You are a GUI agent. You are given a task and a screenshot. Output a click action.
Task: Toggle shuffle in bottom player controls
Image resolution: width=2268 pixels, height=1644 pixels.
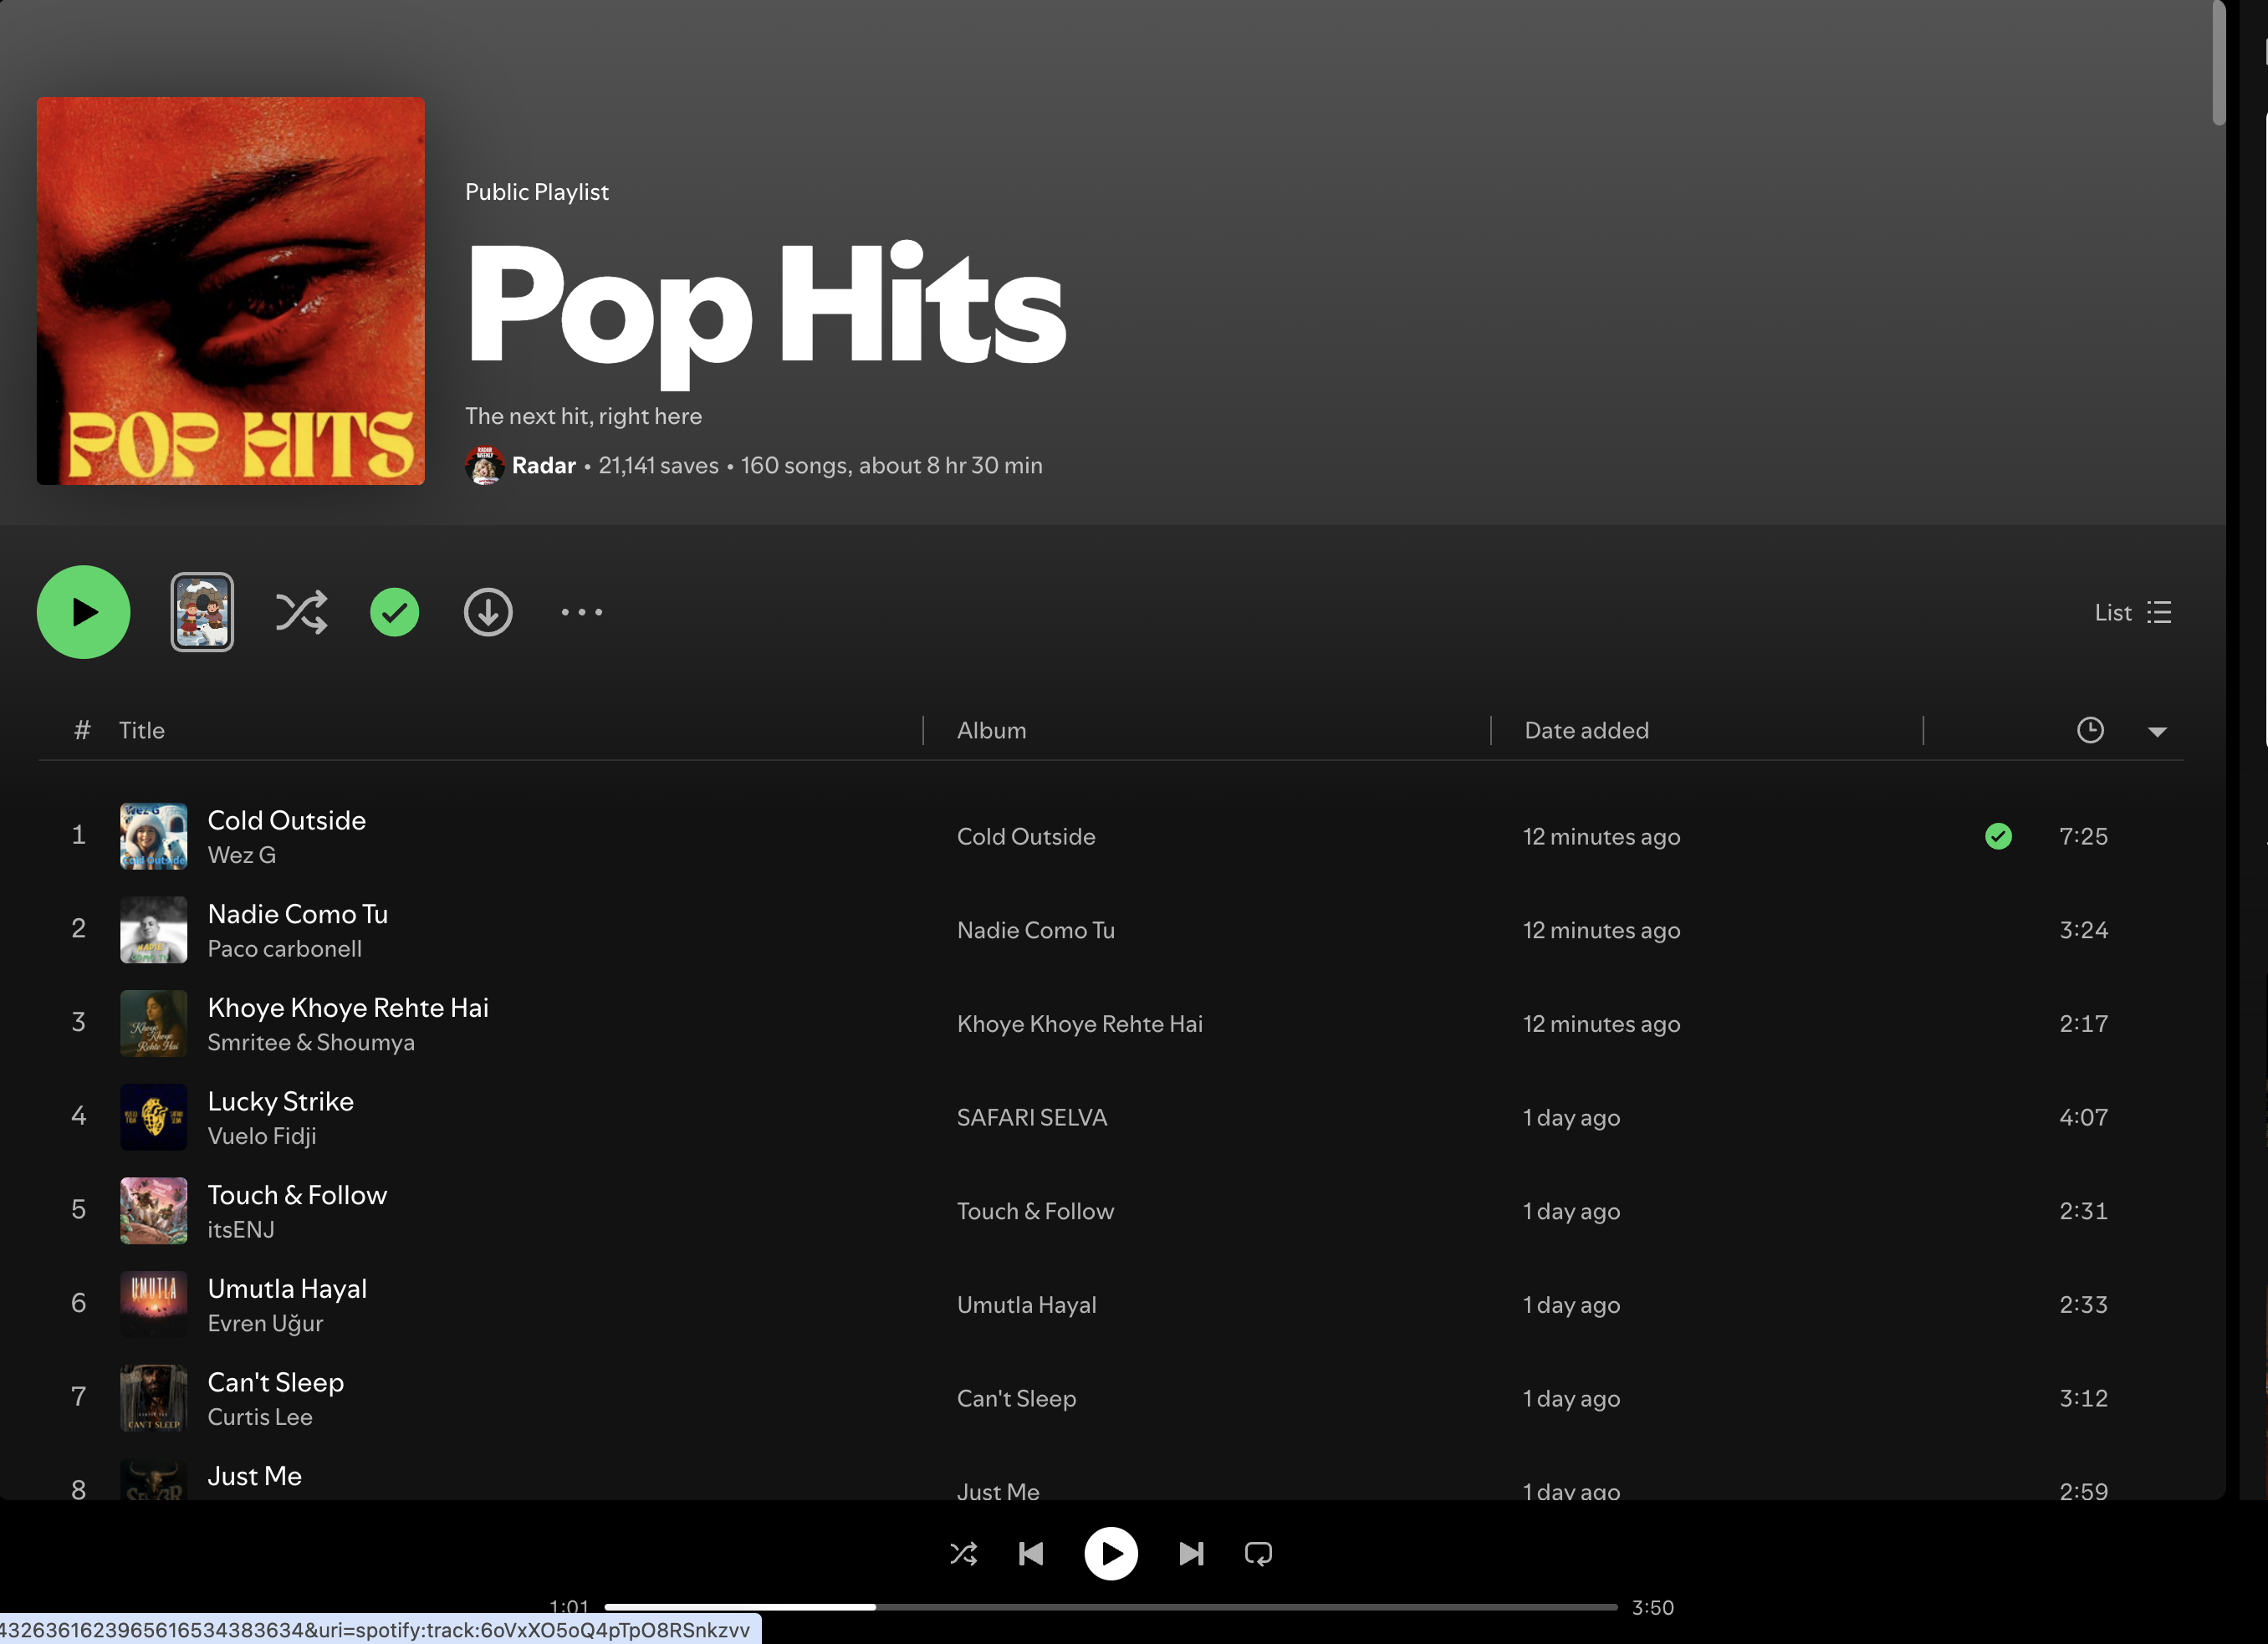point(963,1553)
